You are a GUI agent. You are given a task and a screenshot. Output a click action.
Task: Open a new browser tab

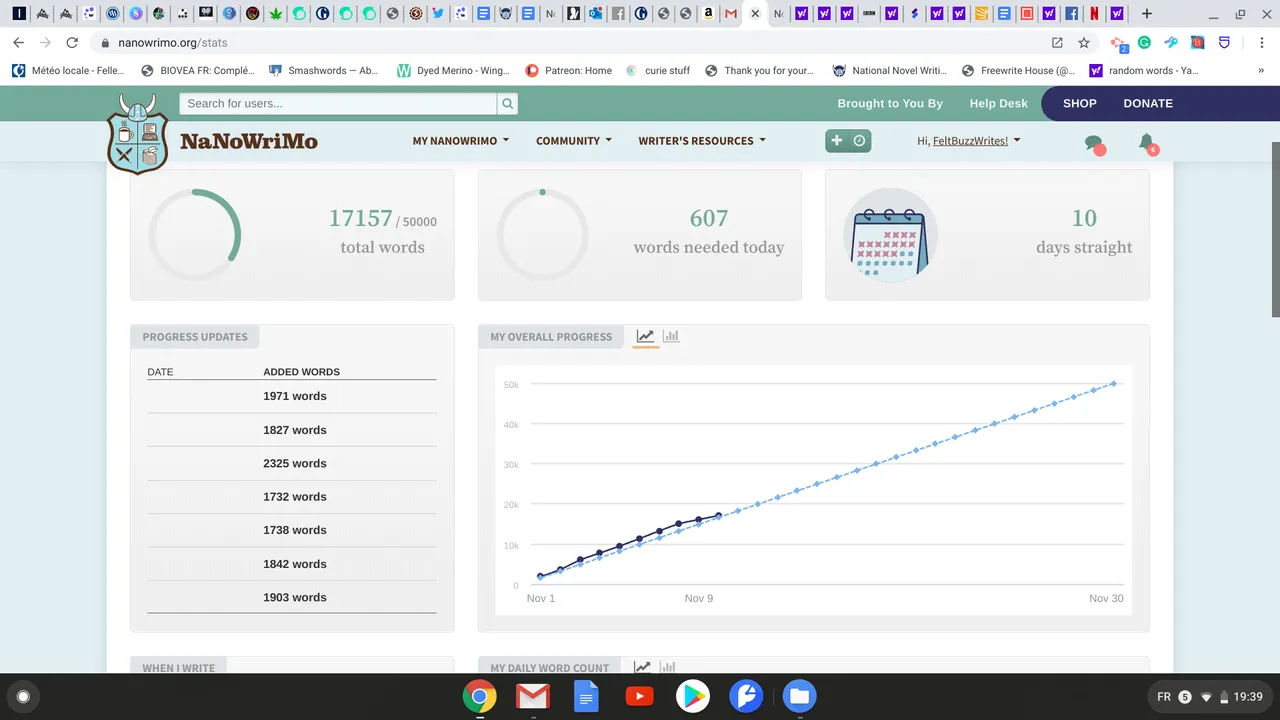click(1147, 14)
